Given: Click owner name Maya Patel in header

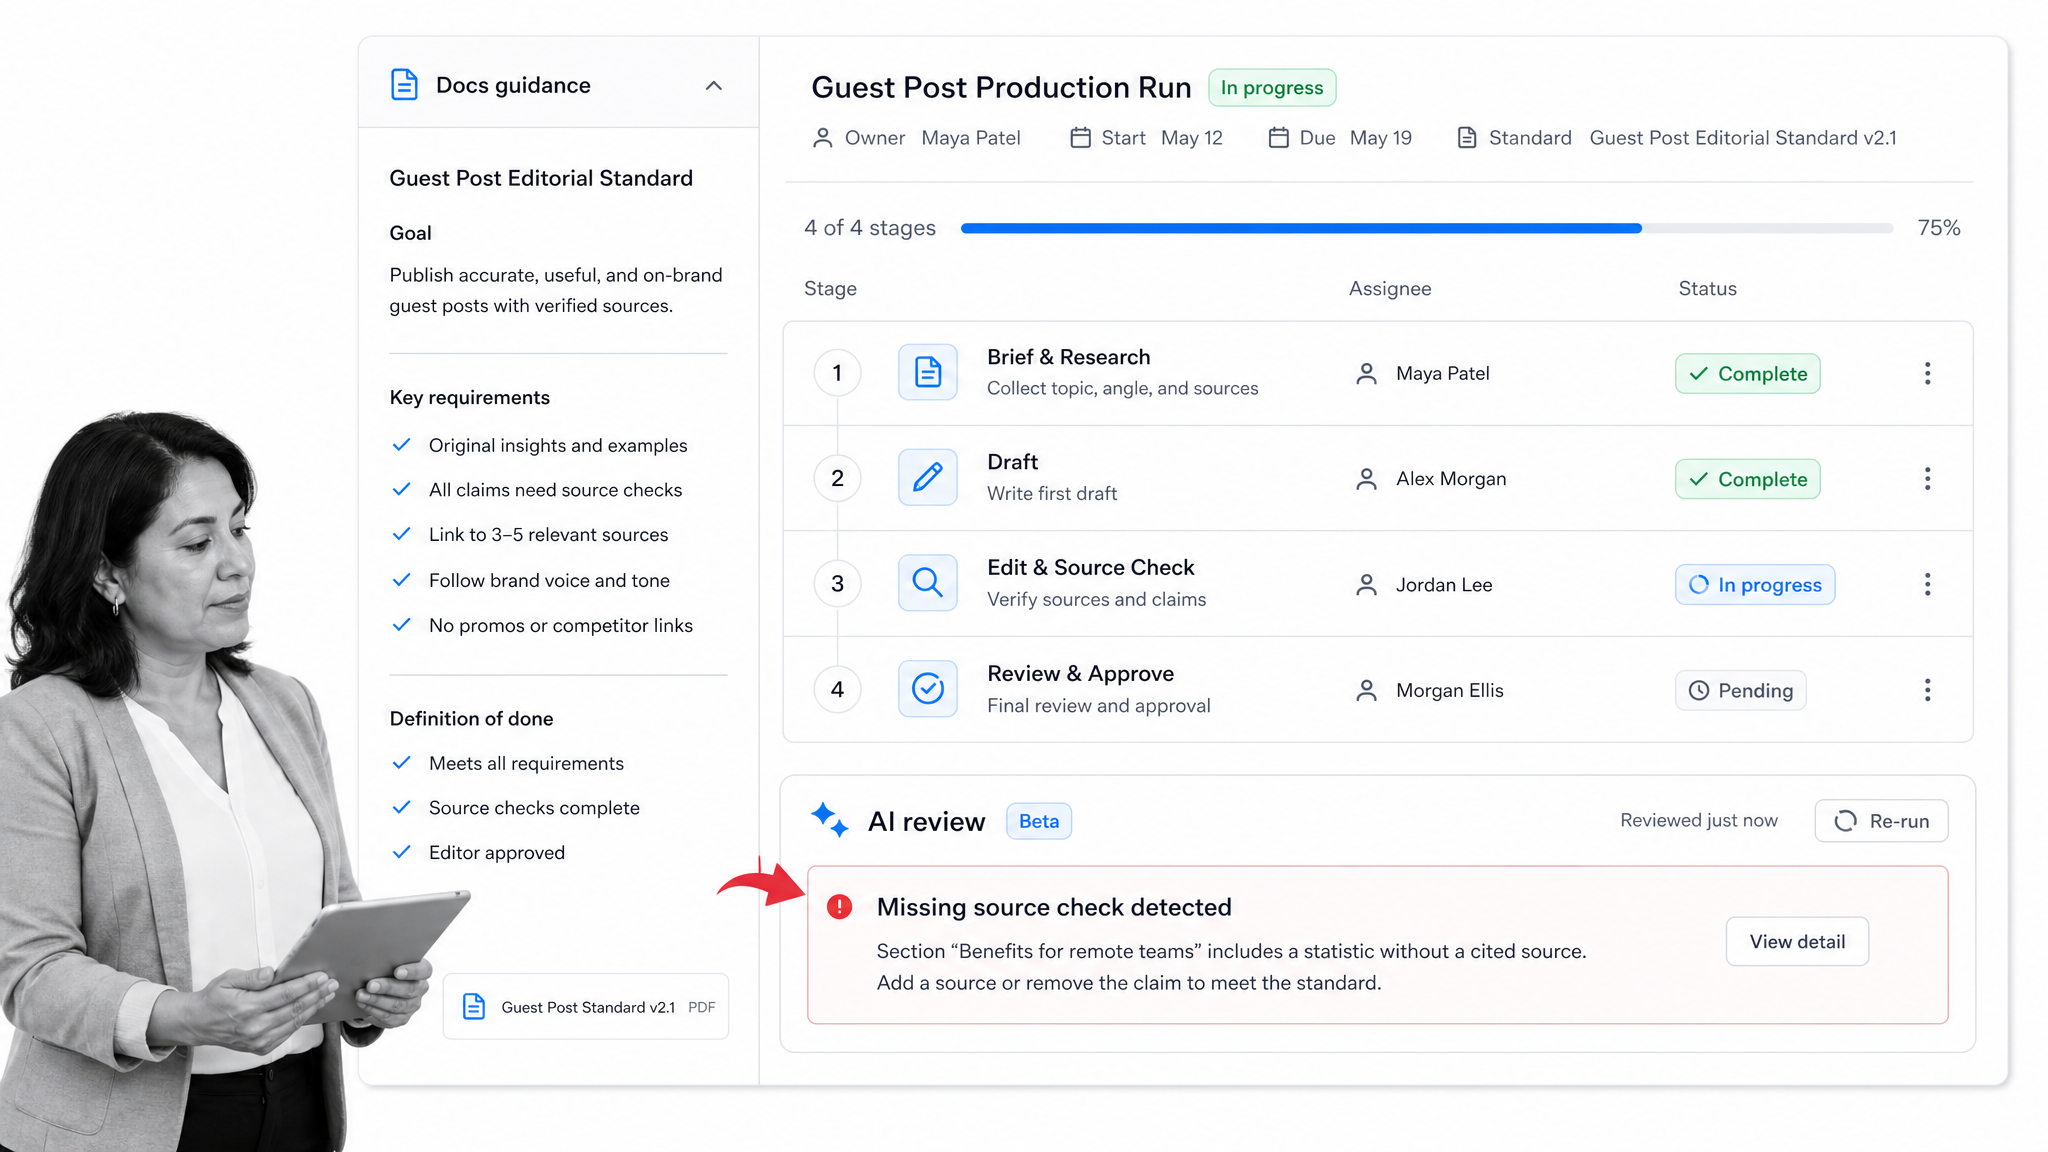Looking at the screenshot, I should click(x=970, y=138).
